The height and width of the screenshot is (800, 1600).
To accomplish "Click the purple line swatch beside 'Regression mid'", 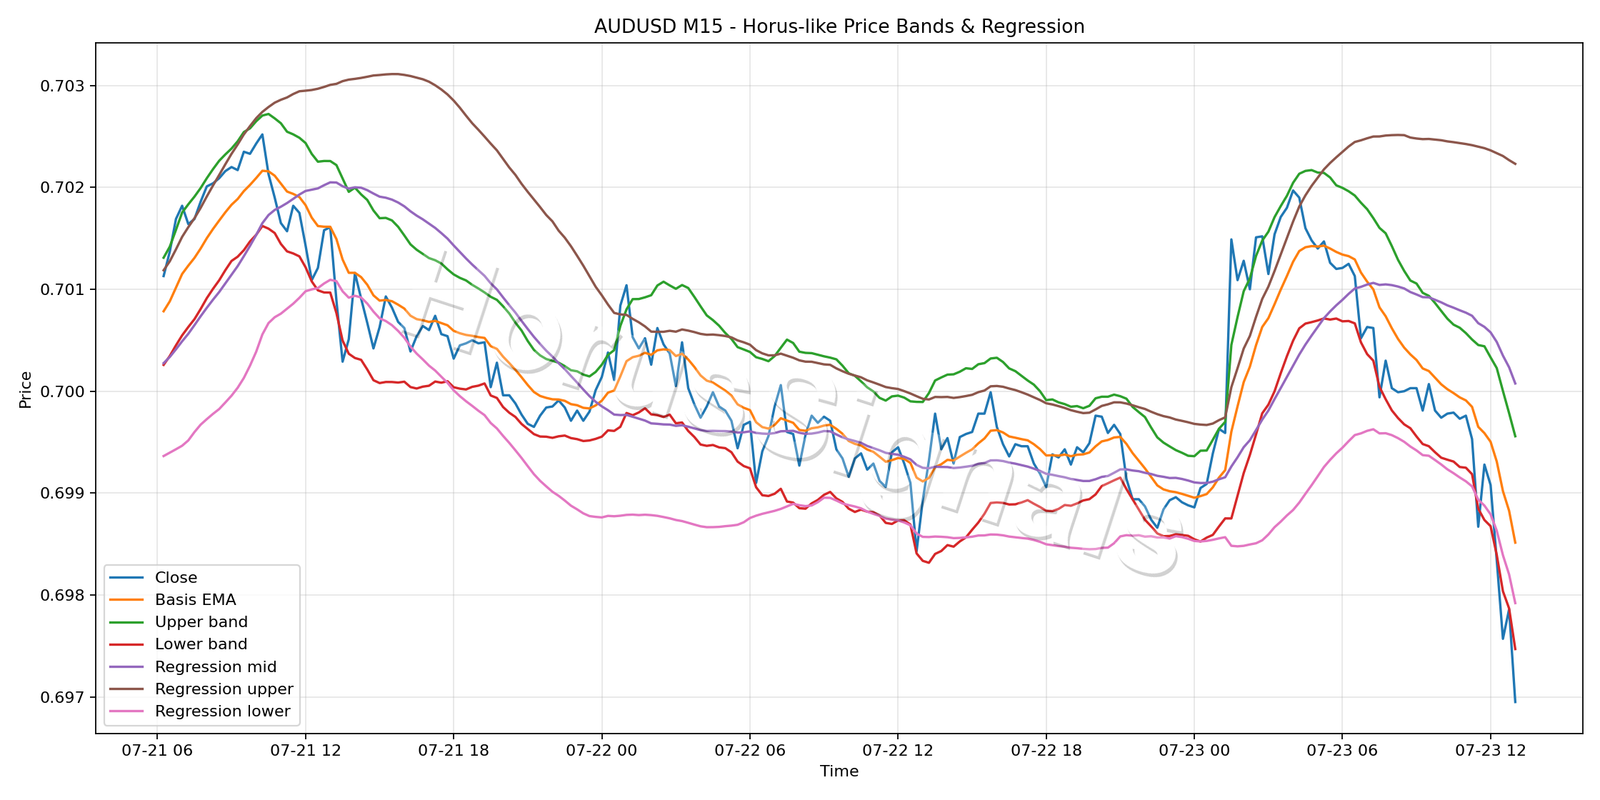I will (126, 667).
